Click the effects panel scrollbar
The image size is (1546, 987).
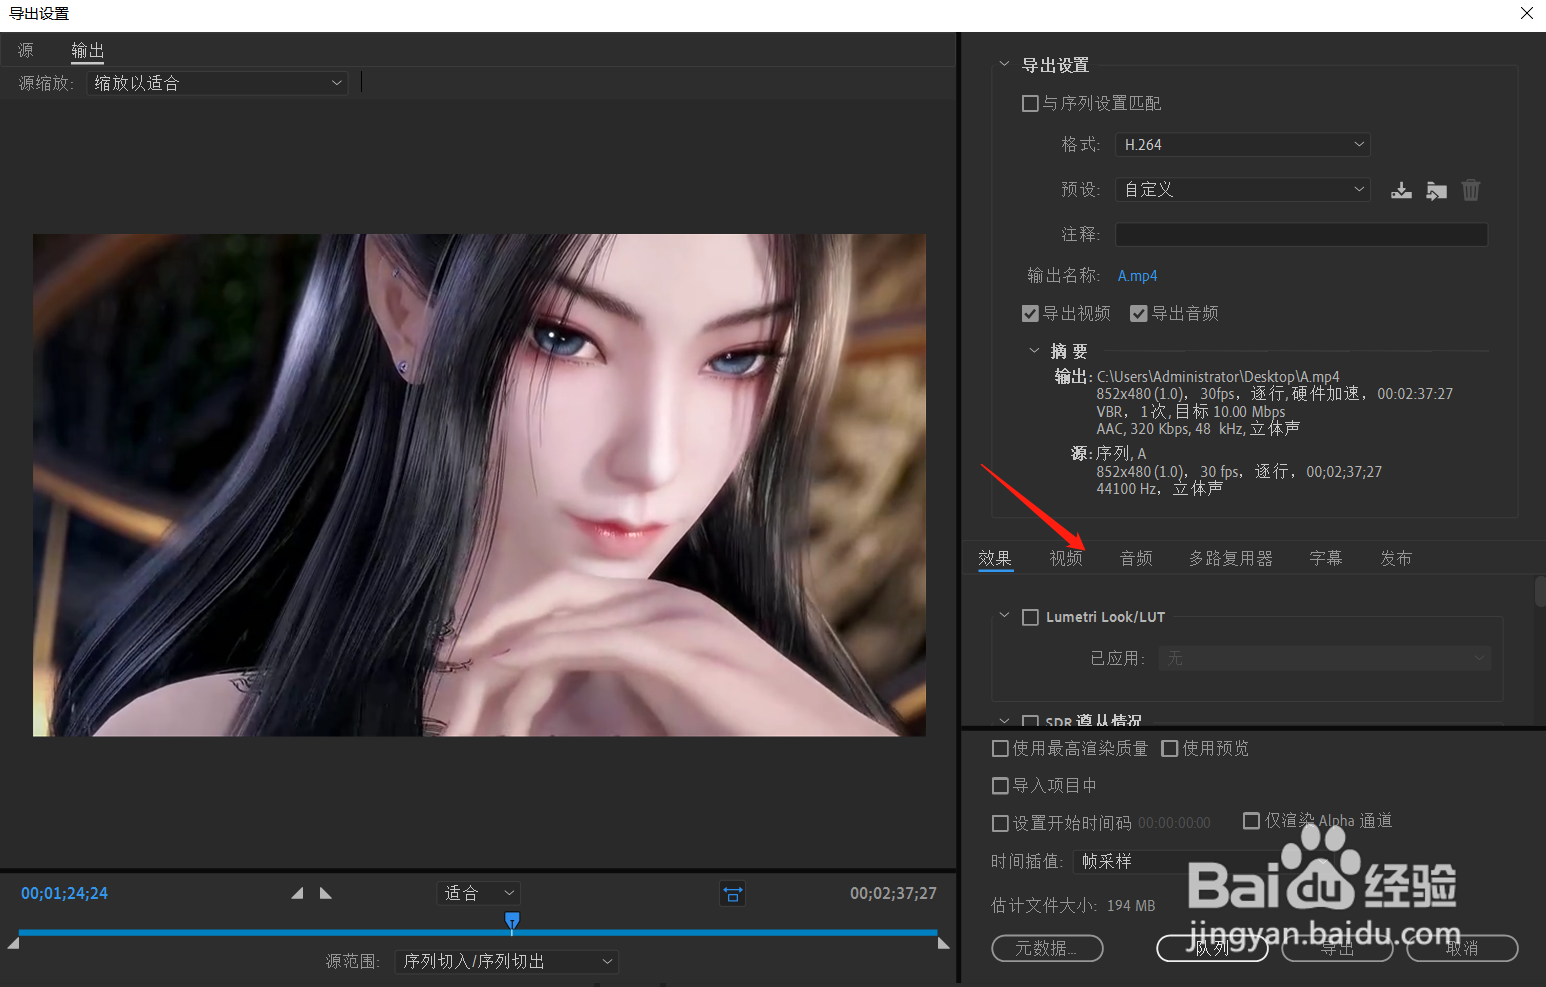coord(1539,591)
